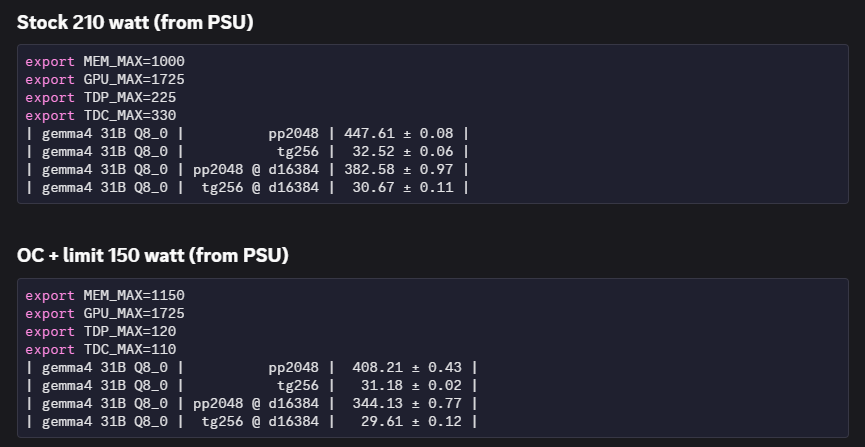The image size is (865, 447).
Task: Click TDP_MAX=120 line
Action: (x=101, y=331)
